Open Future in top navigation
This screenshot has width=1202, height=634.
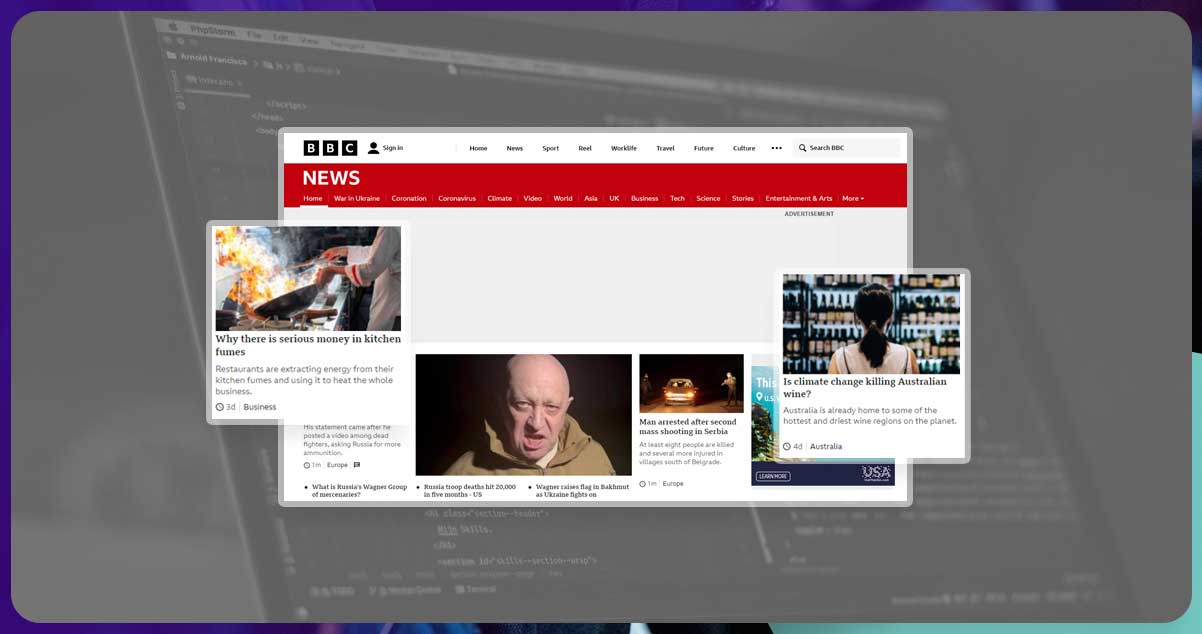[x=704, y=148]
